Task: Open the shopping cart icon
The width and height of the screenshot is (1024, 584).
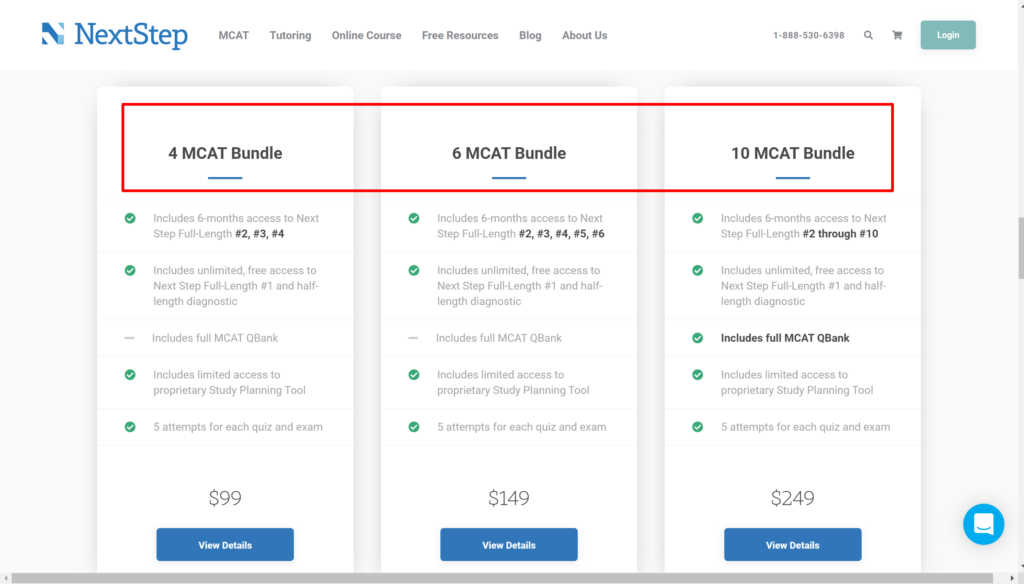Action: point(897,34)
